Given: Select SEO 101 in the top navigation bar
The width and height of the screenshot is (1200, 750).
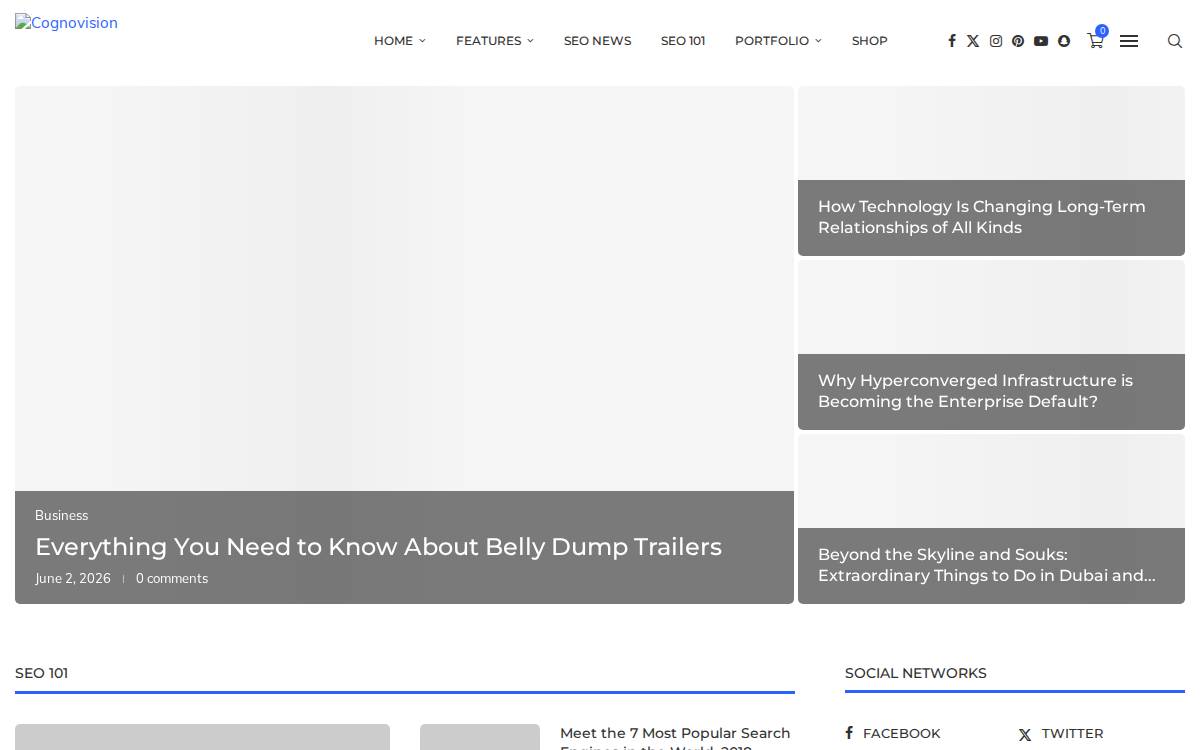Looking at the screenshot, I should pos(683,41).
